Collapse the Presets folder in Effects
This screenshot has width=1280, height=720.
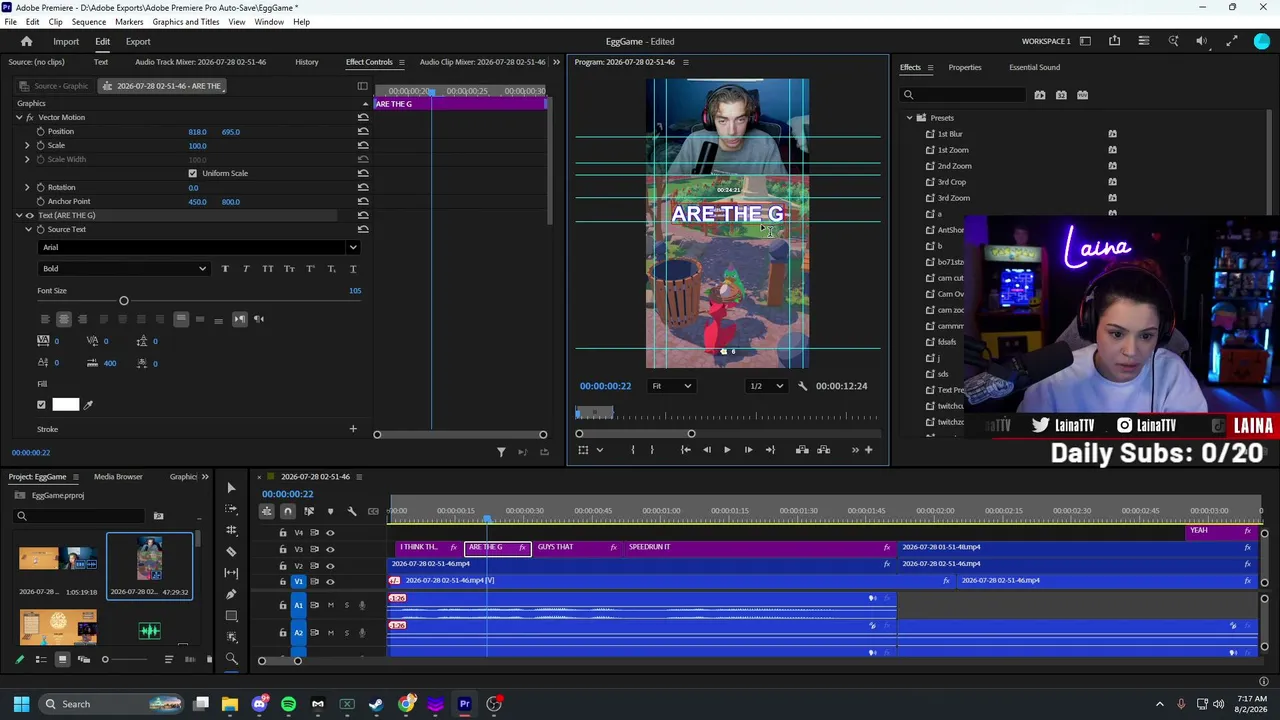click(910, 118)
